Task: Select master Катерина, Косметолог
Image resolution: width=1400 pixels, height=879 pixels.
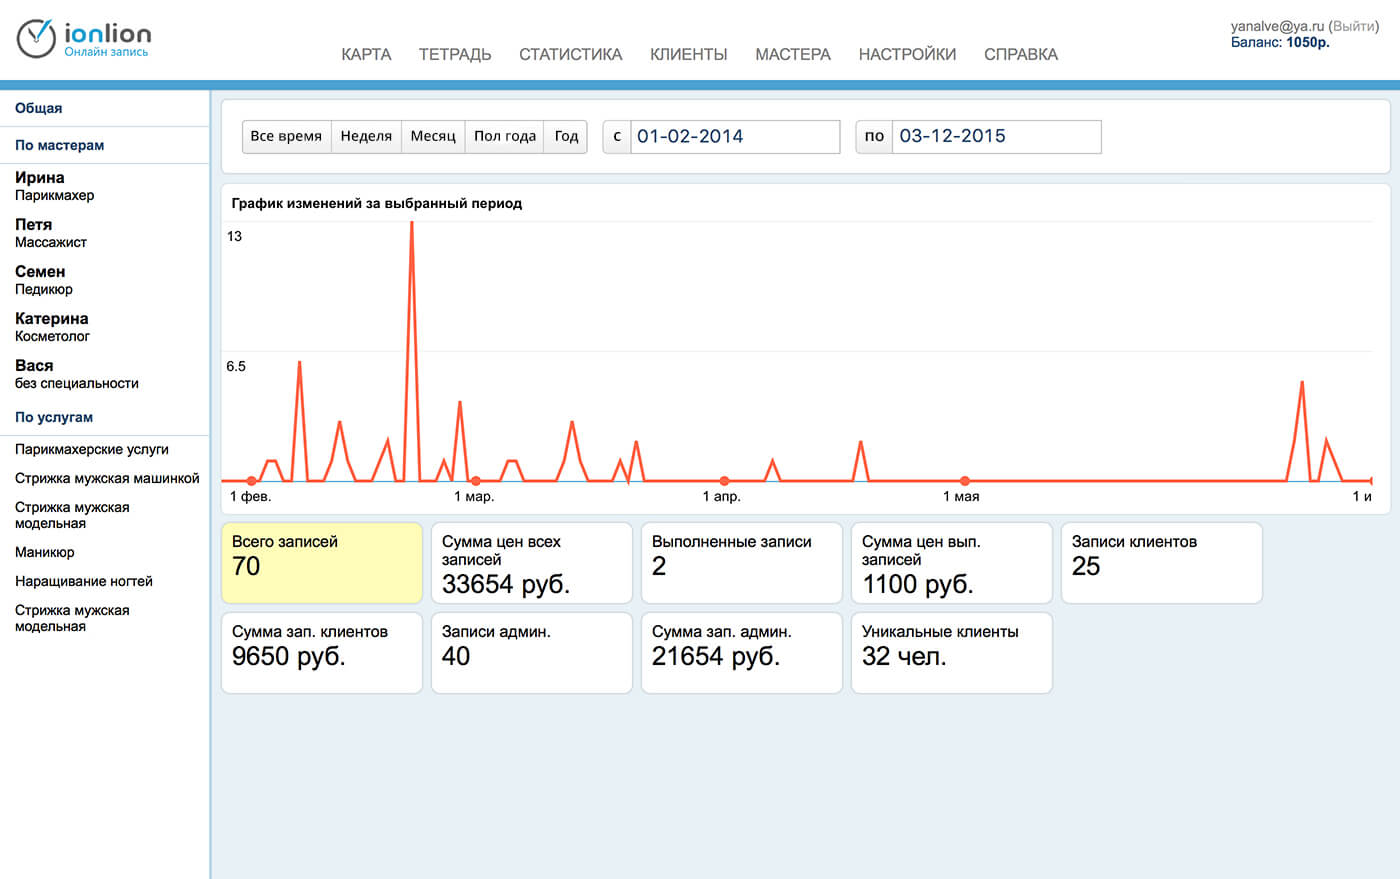Action: (51, 326)
